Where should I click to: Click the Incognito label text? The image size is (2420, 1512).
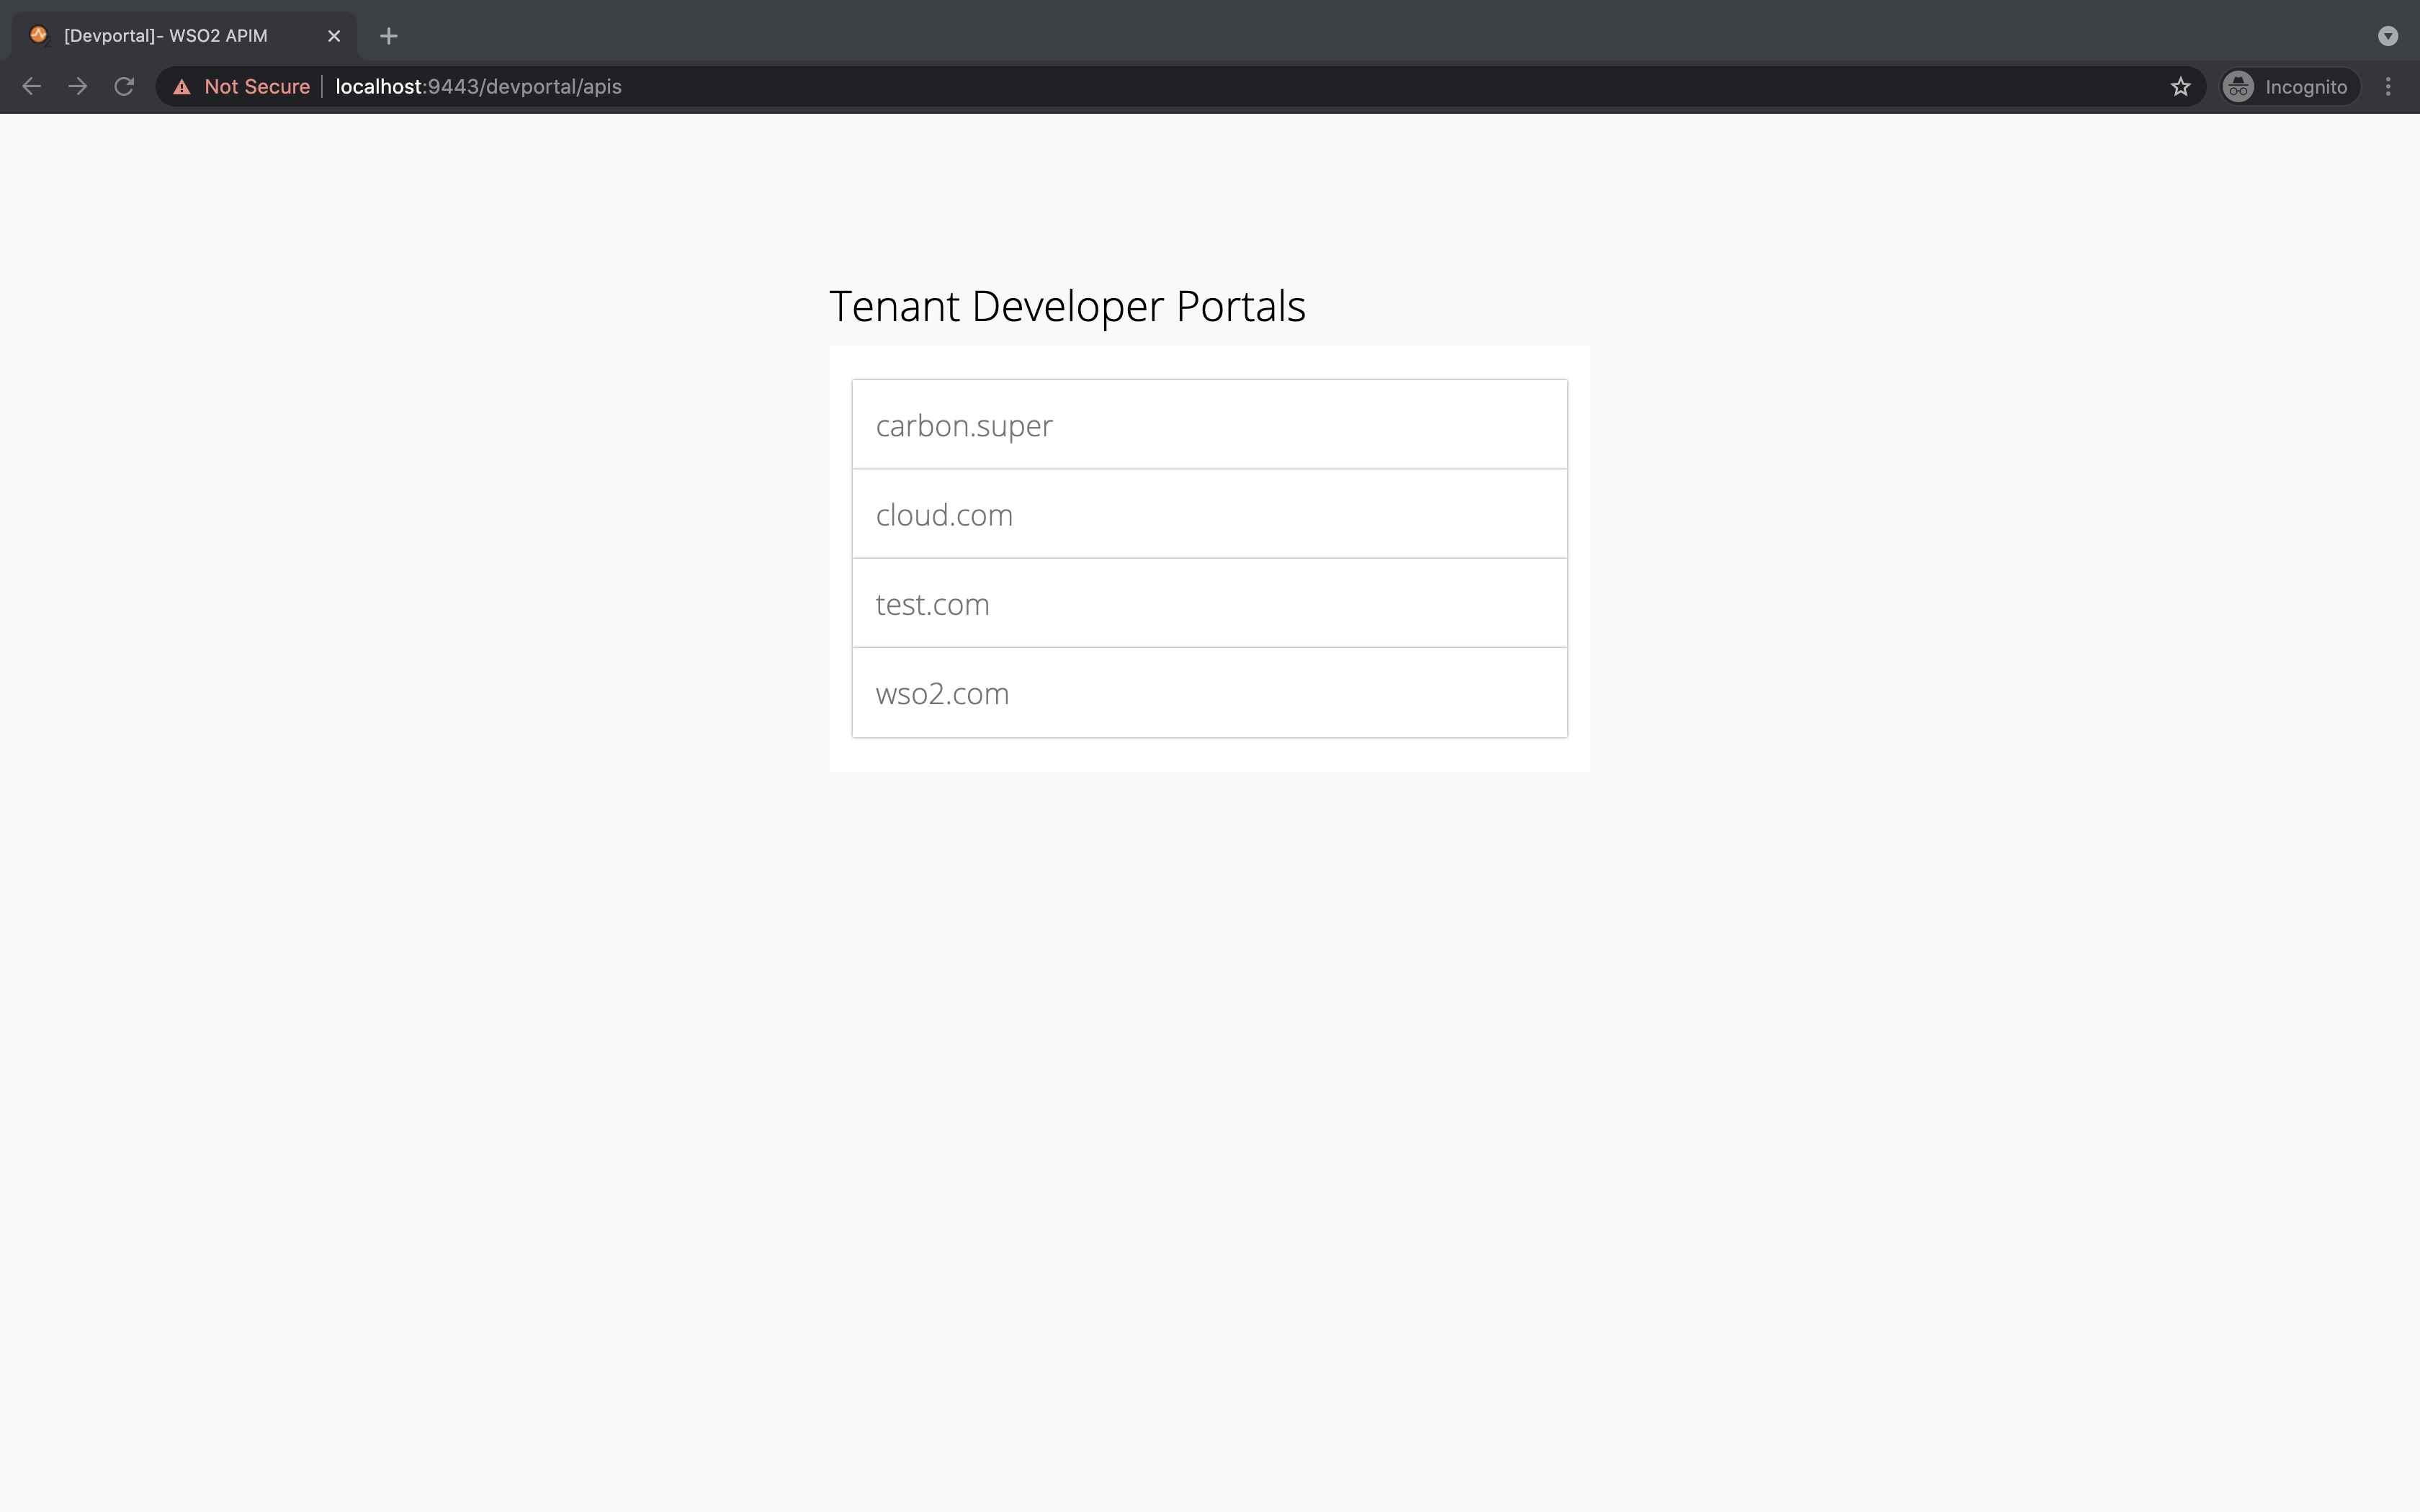[x=2306, y=87]
